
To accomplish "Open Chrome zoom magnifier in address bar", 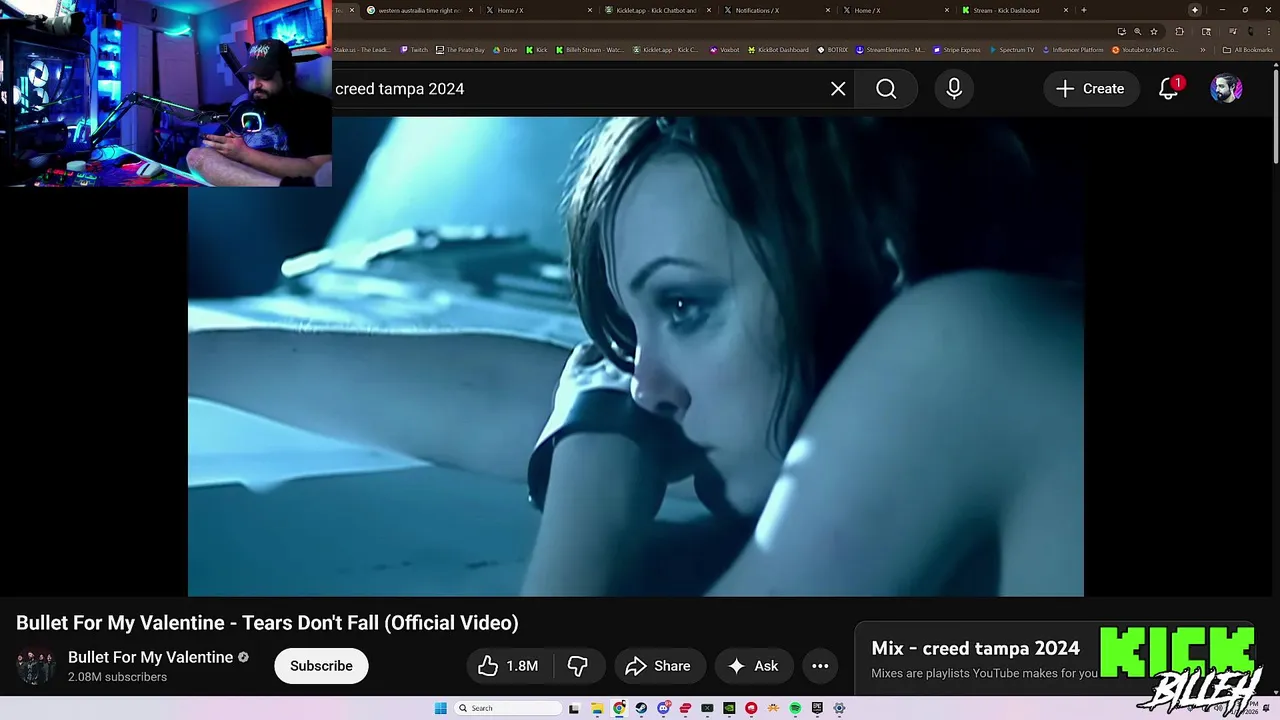I will coord(1137,31).
